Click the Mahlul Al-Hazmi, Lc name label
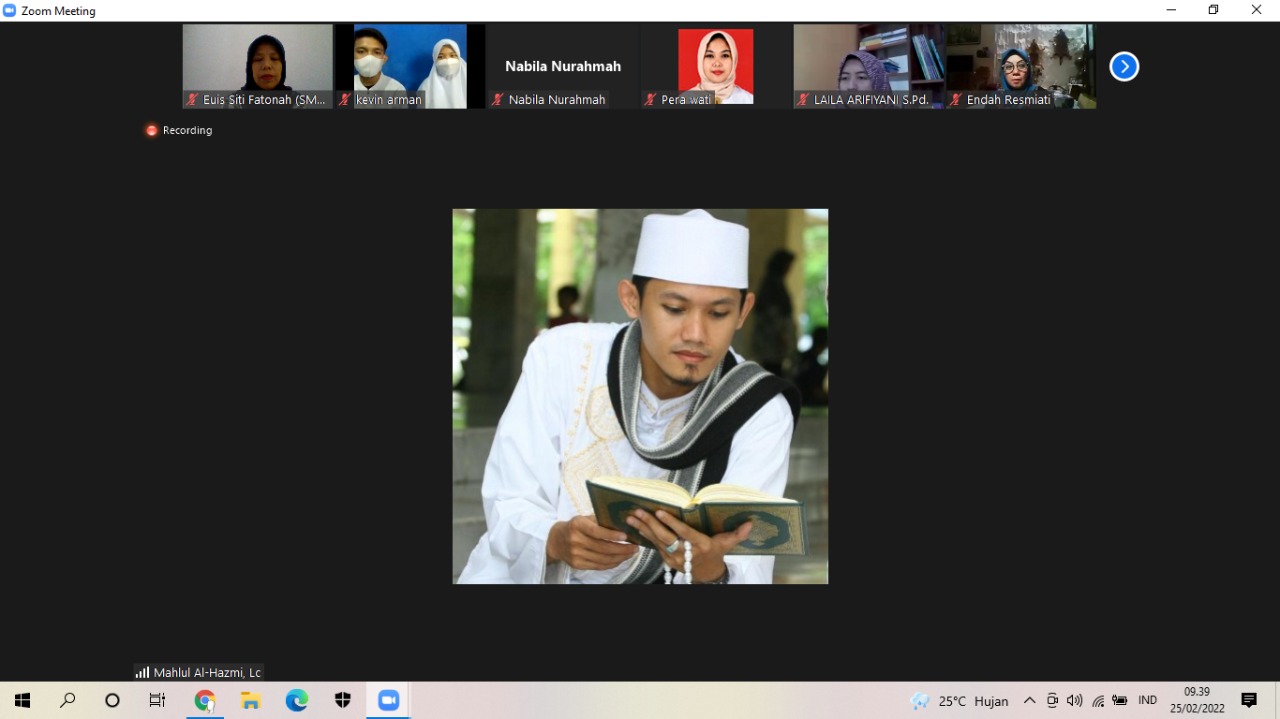The height and width of the screenshot is (719, 1280). pos(207,673)
